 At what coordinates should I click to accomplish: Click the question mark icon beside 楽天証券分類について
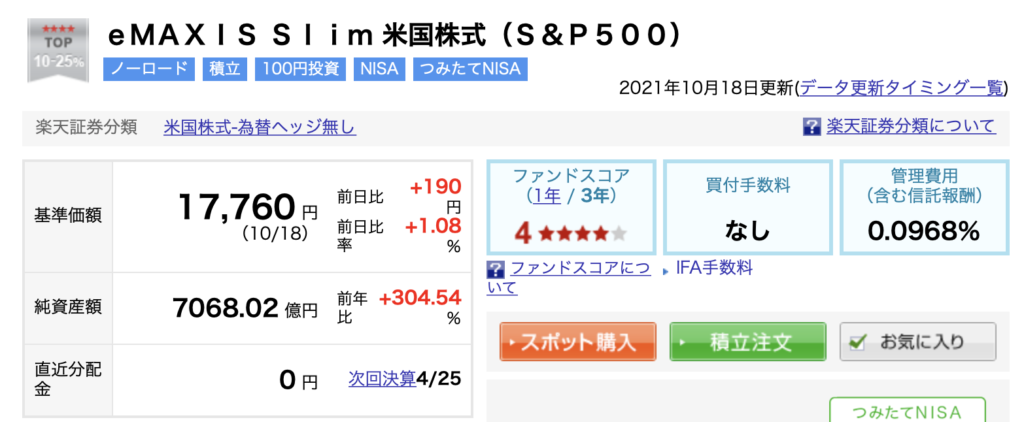pyautogui.click(x=812, y=127)
